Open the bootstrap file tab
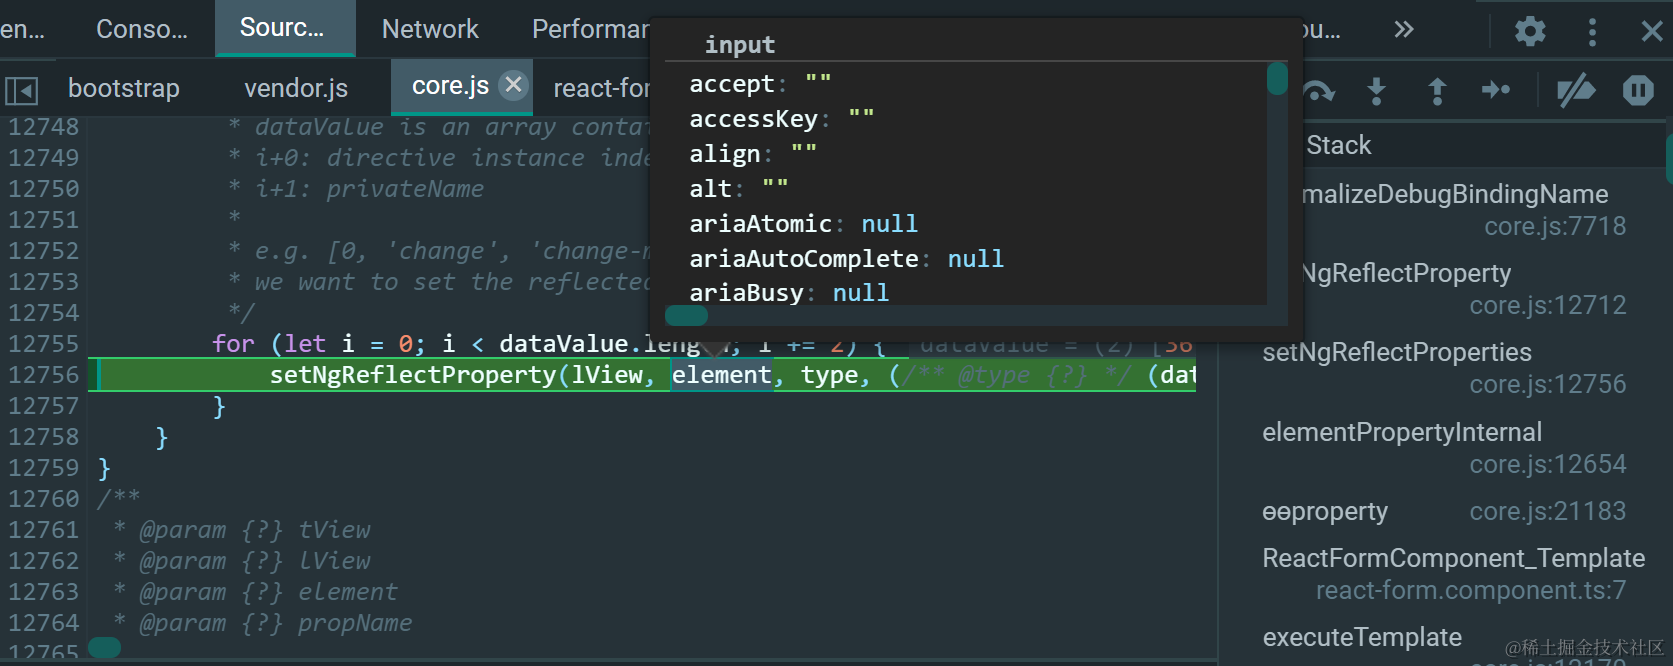 click(124, 88)
